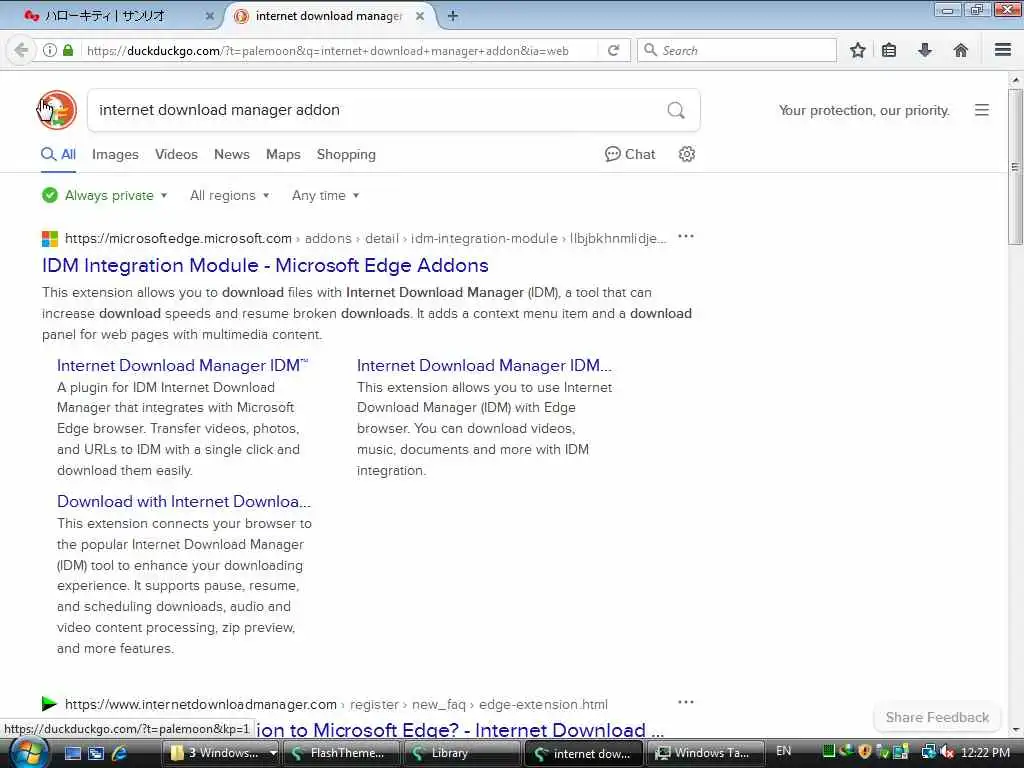1024x768 pixels.
Task: Click the Microsoft favicon beside first result
Action: click(50, 239)
